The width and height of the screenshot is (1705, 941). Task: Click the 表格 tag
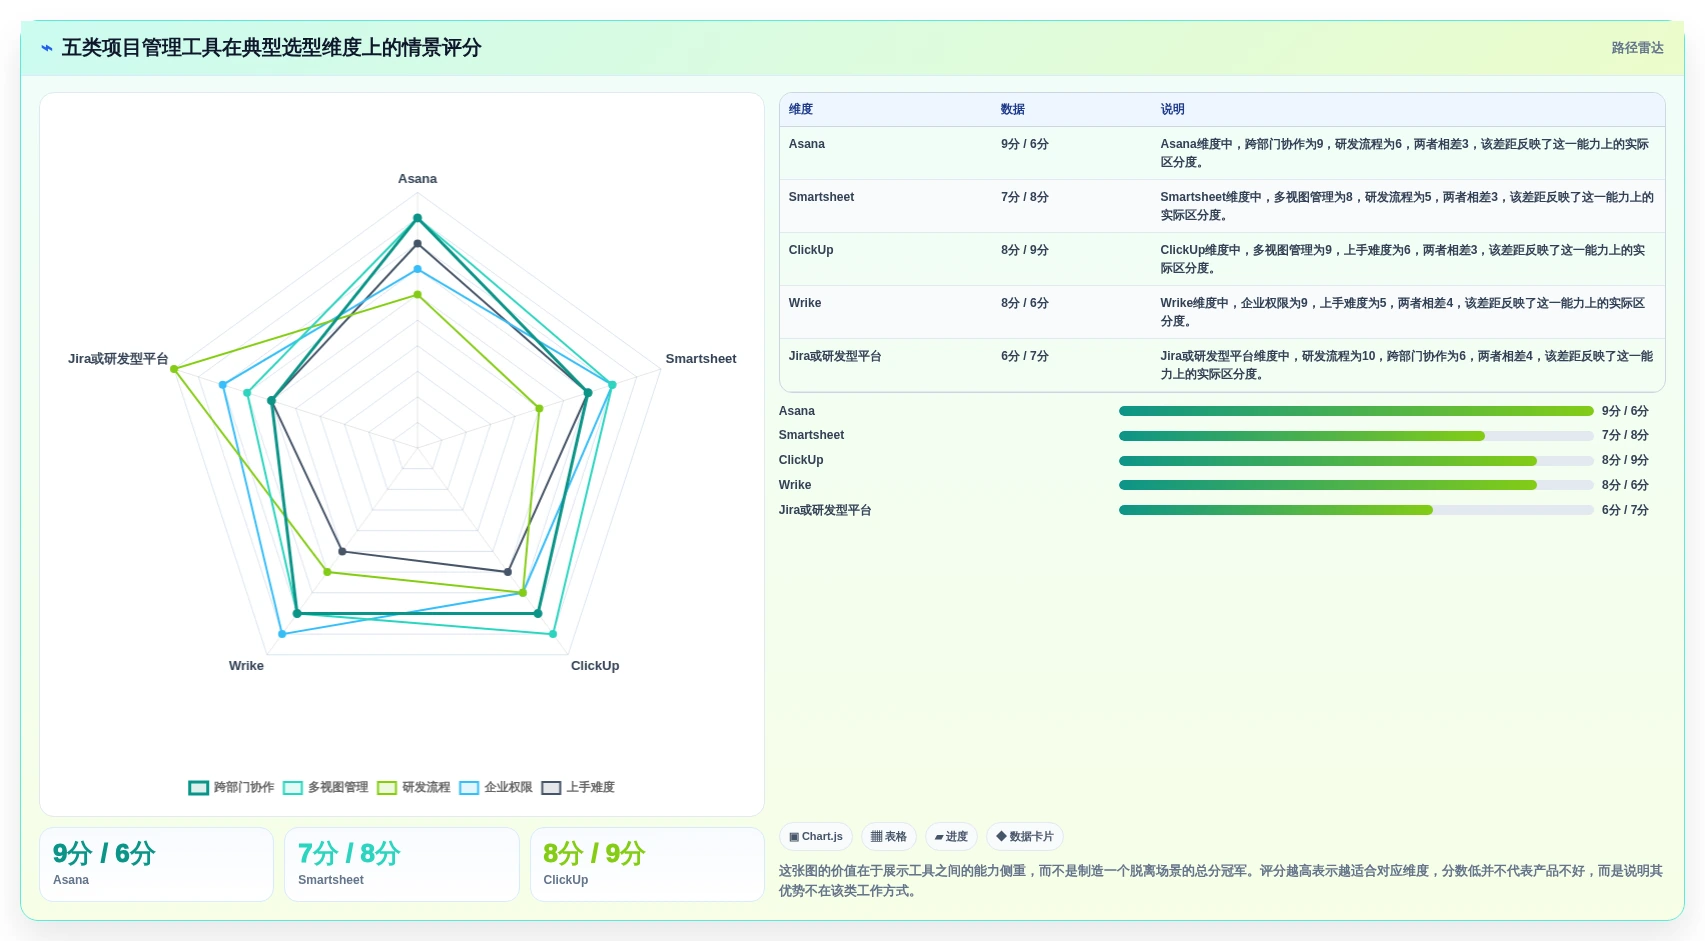coord(889,836)
